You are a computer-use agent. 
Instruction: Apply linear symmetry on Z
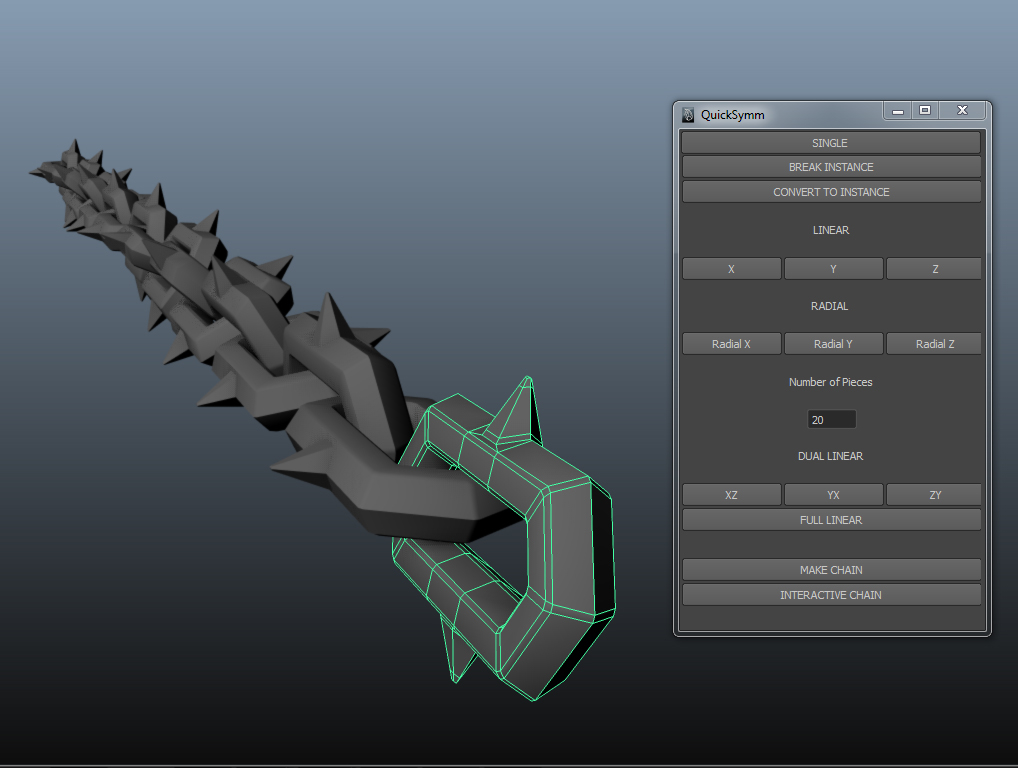coord(933,268)
